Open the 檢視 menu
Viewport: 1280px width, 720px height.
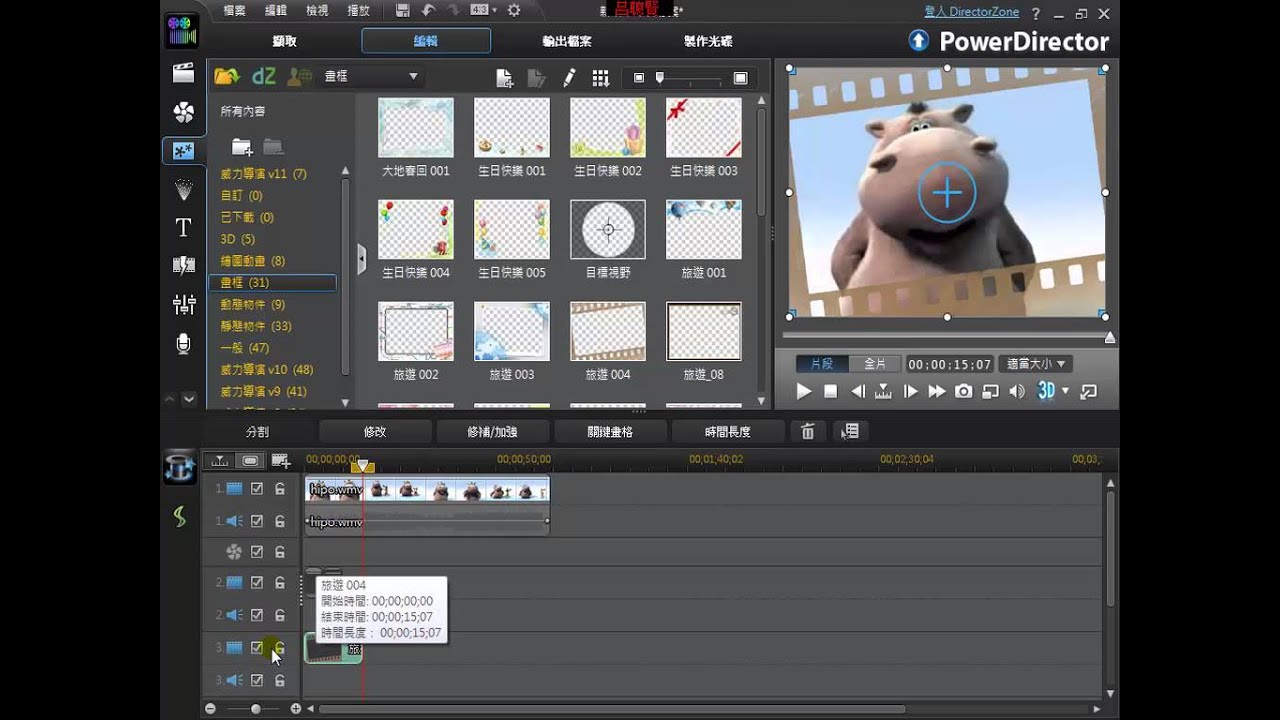tap(317, 11)
